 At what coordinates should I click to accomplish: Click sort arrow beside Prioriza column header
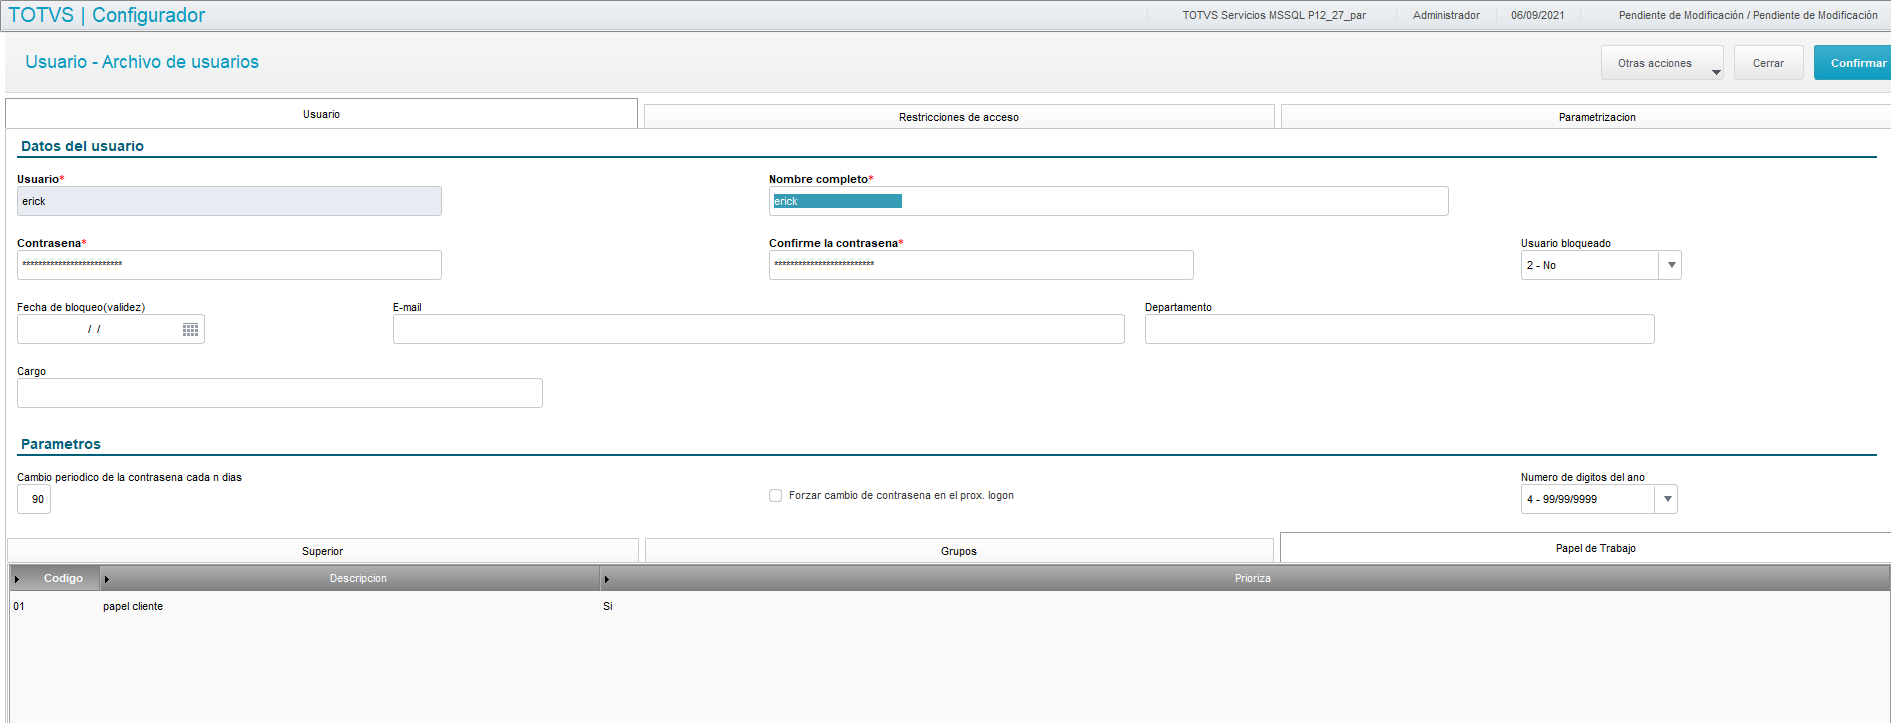[x=607, y=579]
